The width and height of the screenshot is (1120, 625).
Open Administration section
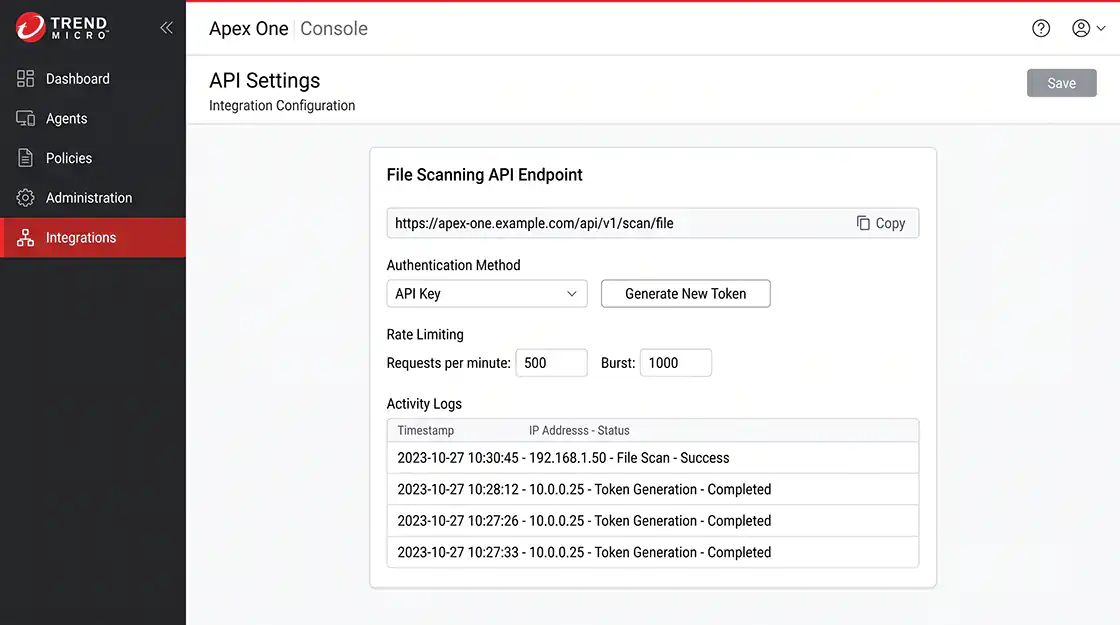pos(93,198)
